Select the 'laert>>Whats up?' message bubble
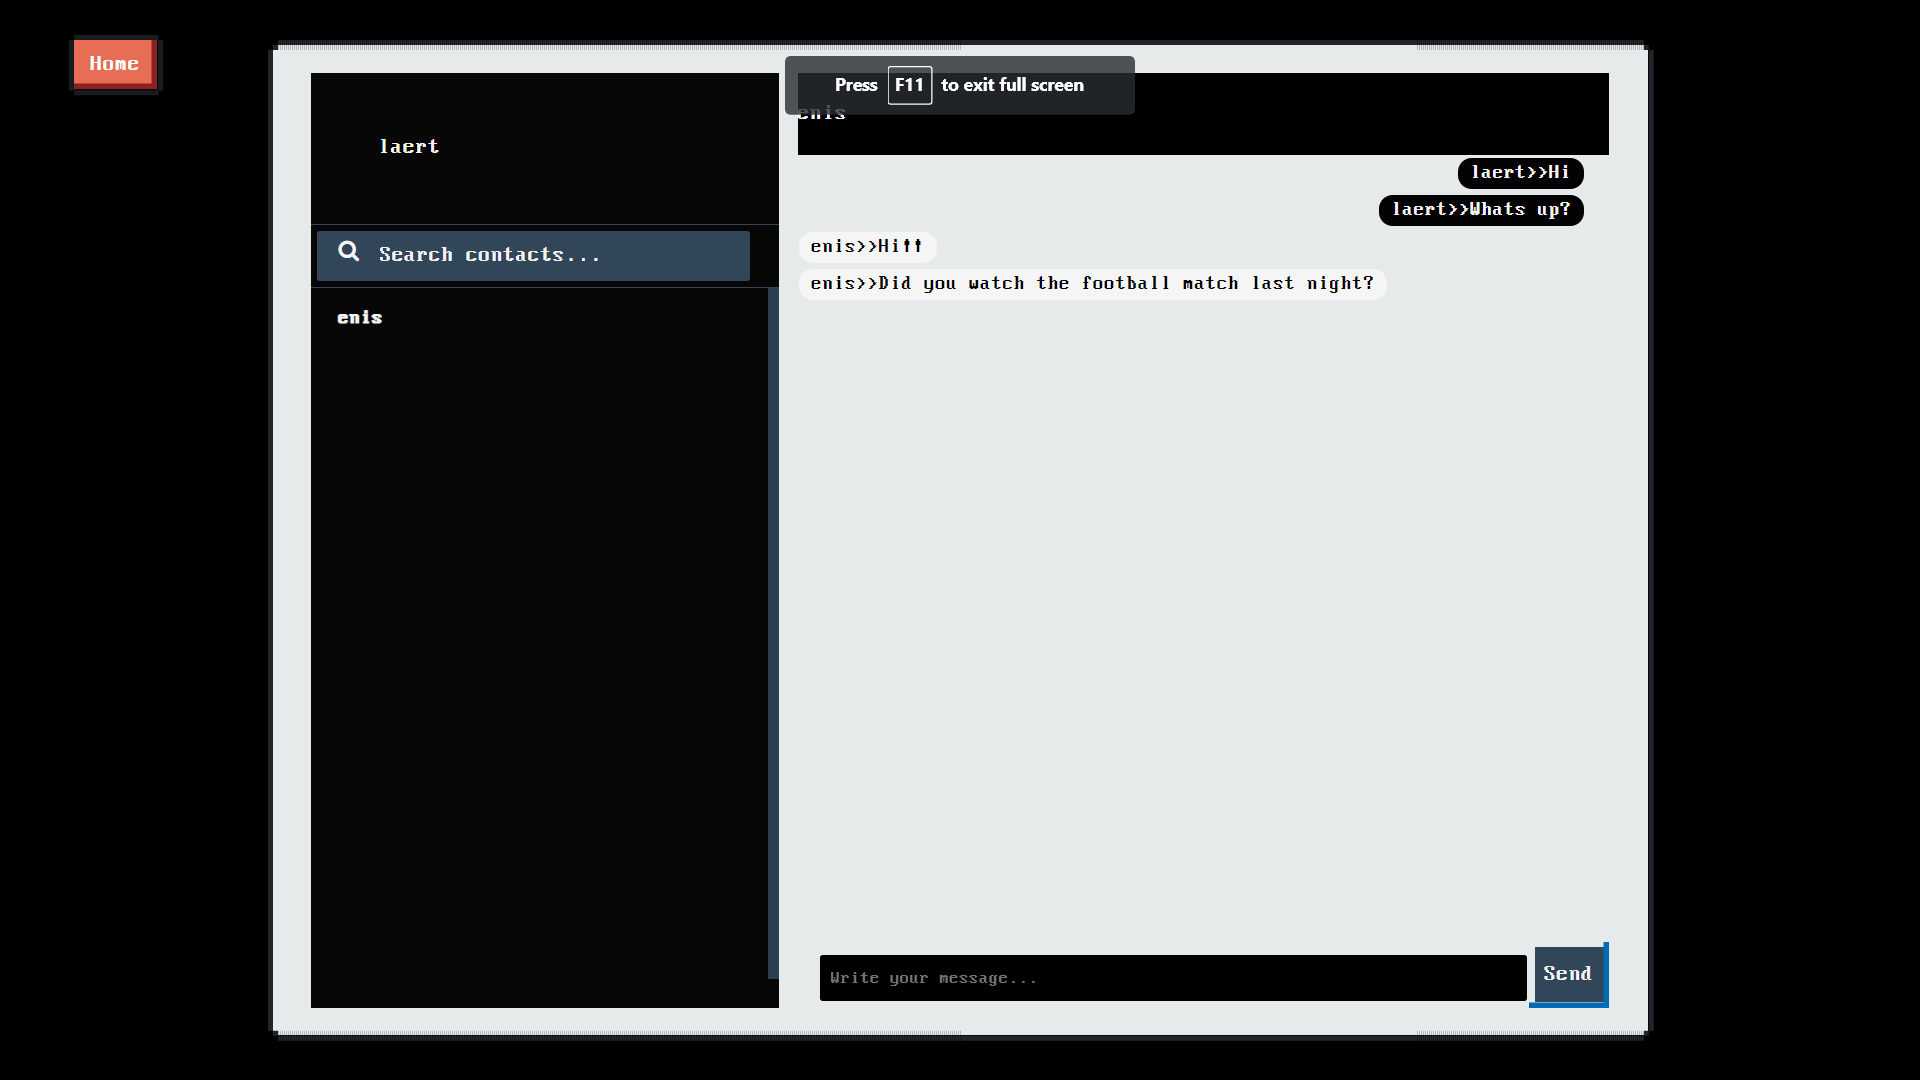This screenshot has width=1920, height=1080. (x=1480, y=210)
